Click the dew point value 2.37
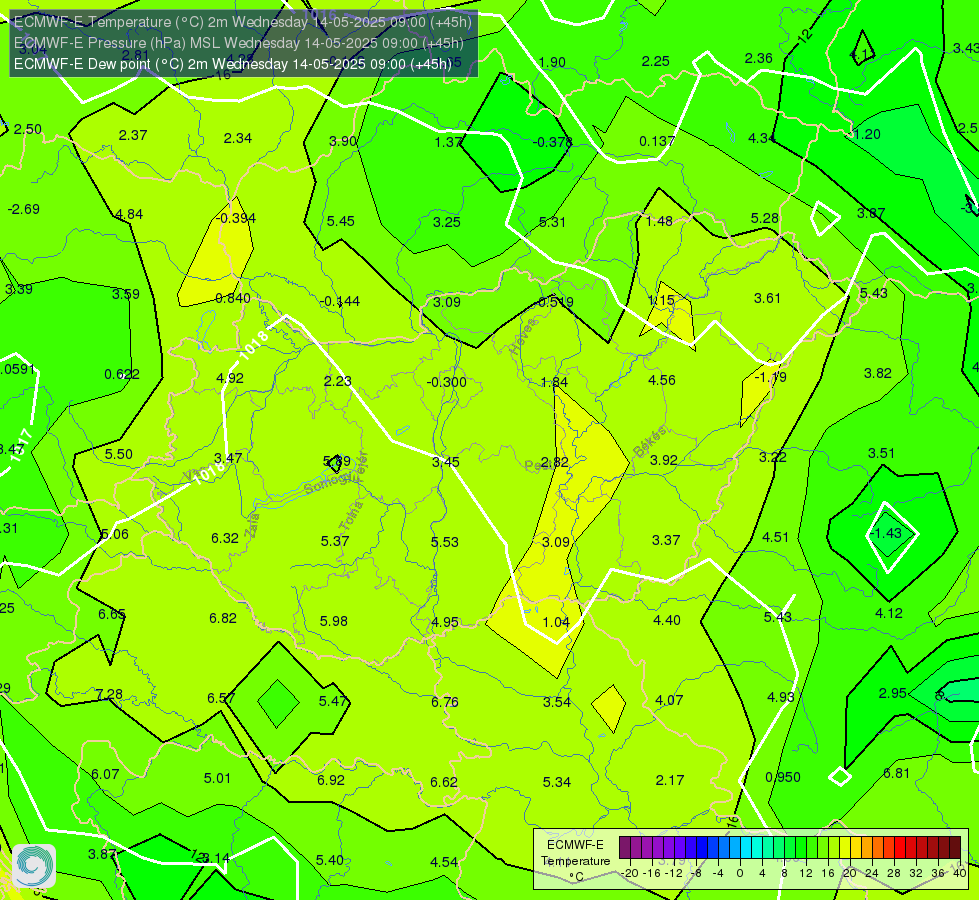Viewport: 979px width, 900px height. [133, 135]
